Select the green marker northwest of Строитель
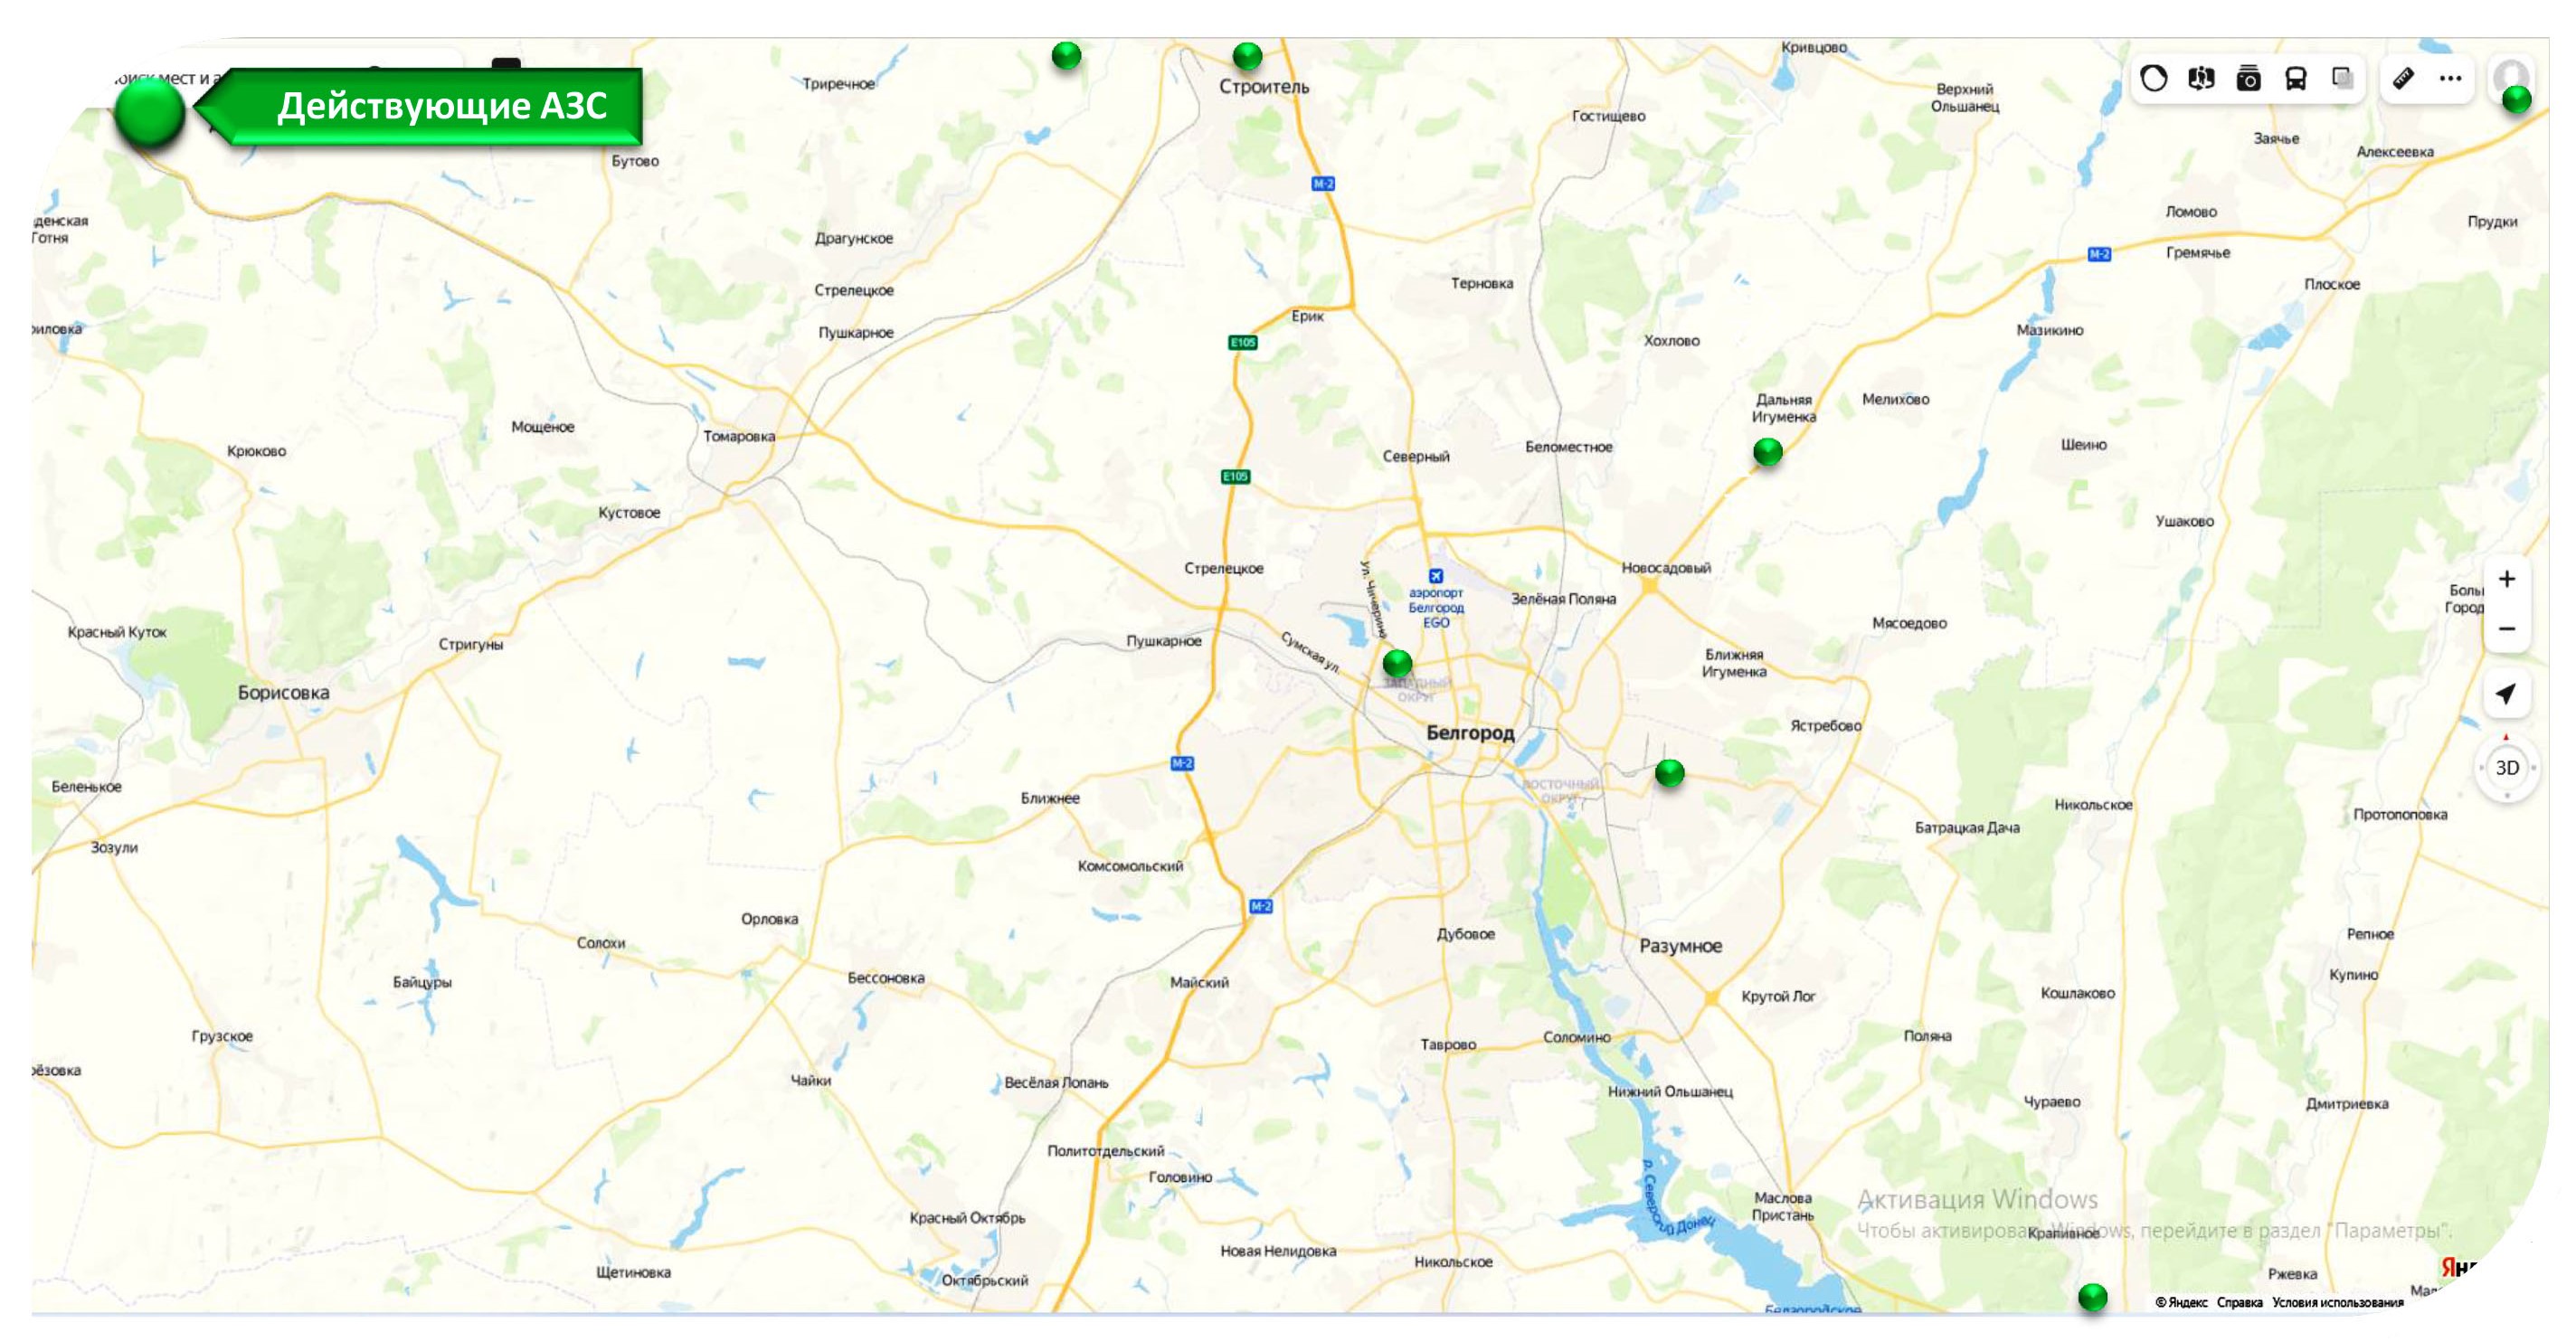This screenshot has height=1342, width=2576. [1066, 55]
